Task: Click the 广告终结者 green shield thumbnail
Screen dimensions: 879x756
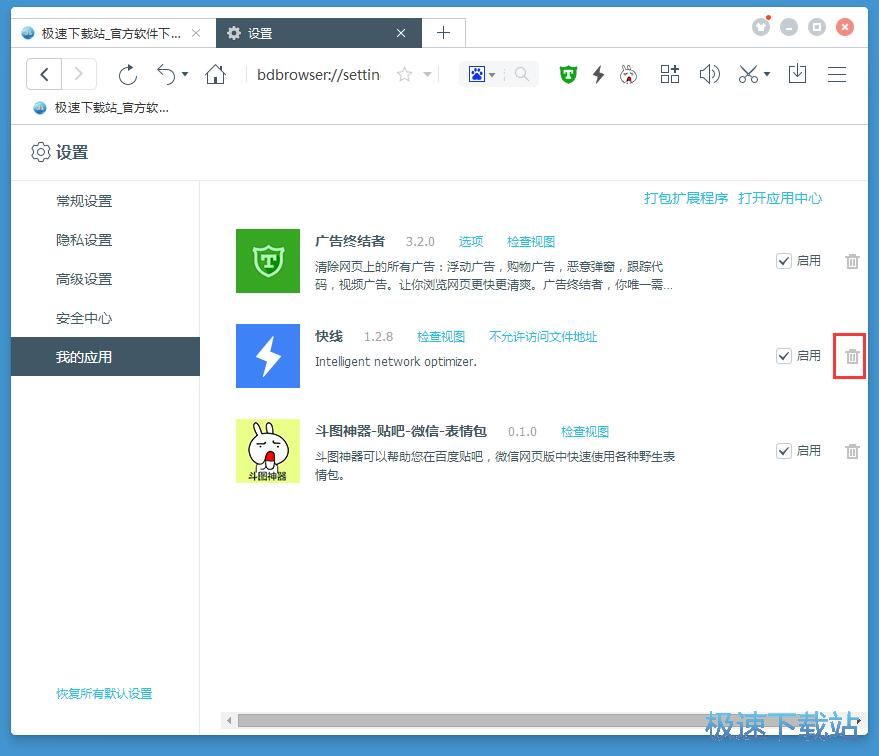Action: [x=268, y=261]
